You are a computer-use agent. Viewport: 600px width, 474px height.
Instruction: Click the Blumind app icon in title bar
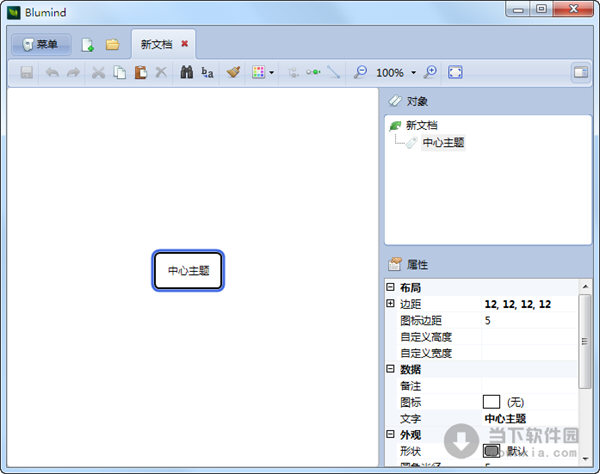pyautogui.click(x=14, y=12)
